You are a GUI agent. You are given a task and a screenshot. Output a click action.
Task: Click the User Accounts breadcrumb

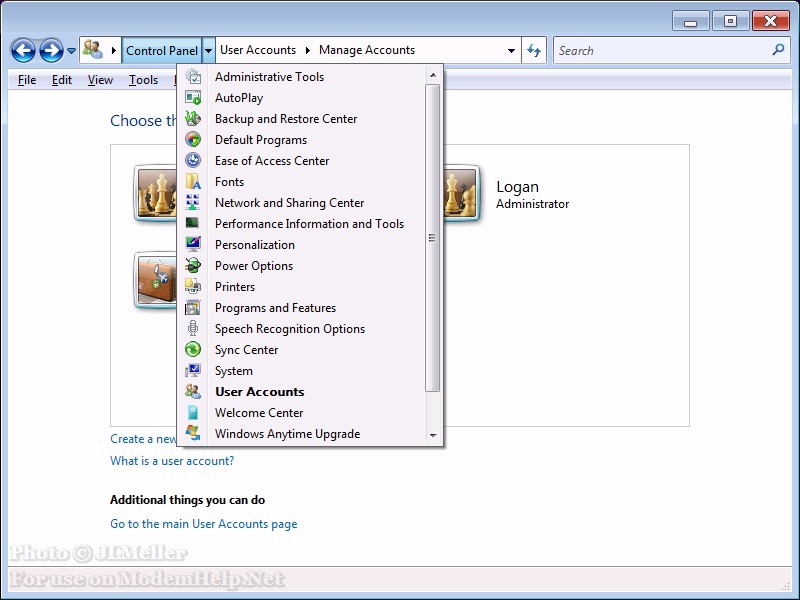click(258, 50)
